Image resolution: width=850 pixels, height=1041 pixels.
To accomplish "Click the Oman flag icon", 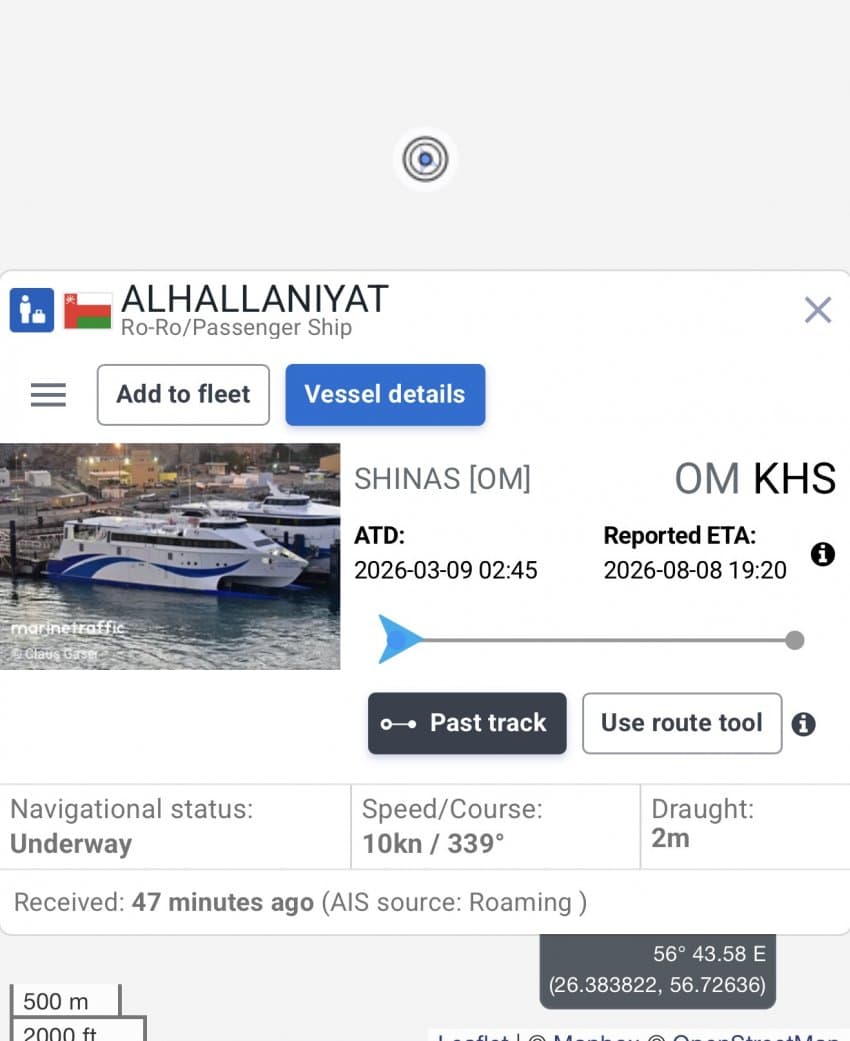I will (x=88, y=311).
